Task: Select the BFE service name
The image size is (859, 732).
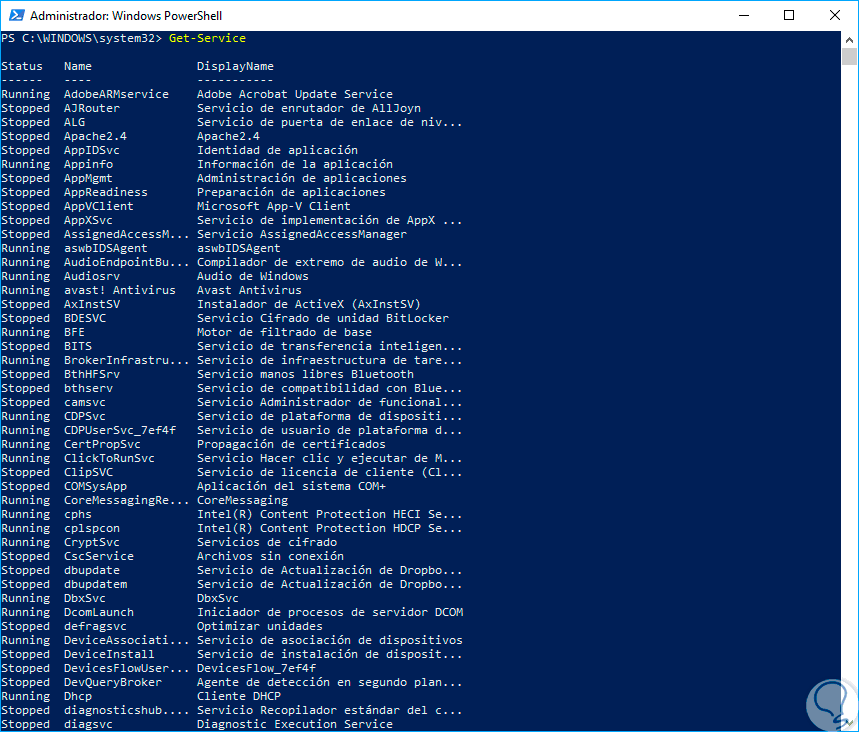Action: pos(75,333)
